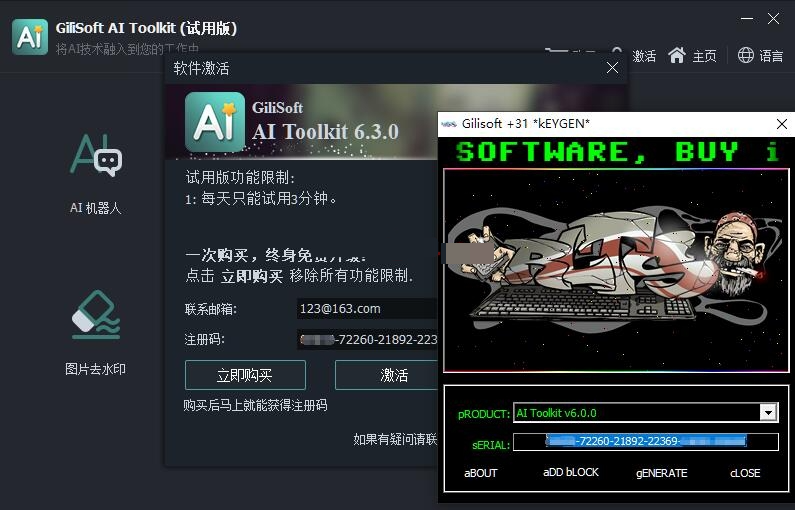The image size is (795, 510).
Task: Click aBOUT in the keygen window
Action: click(481, 473)
